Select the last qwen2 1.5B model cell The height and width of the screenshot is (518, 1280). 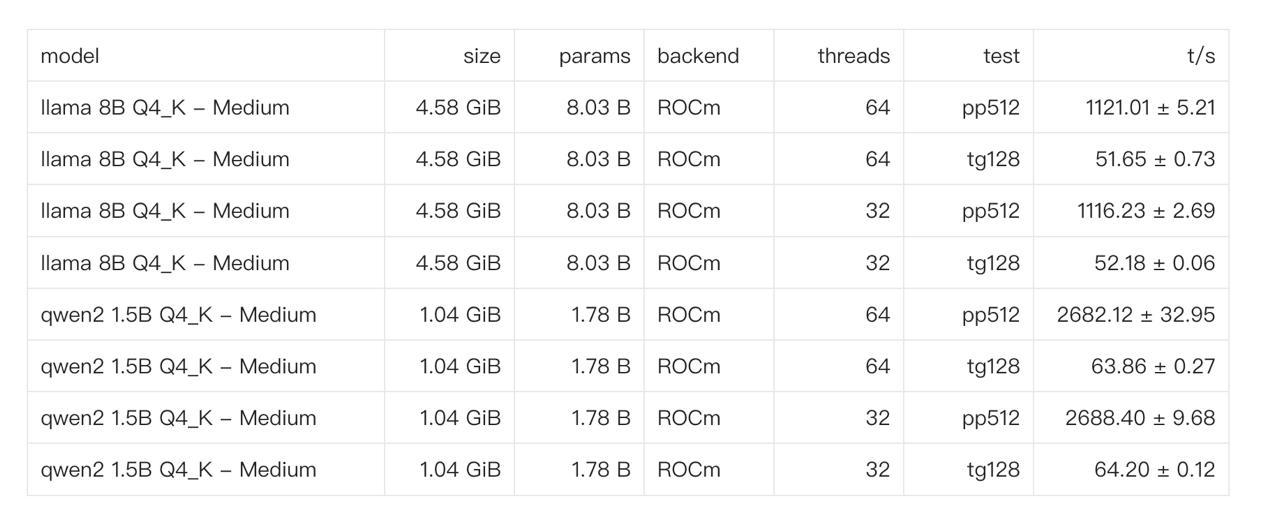pyautogui.click(x=205, y=470)
